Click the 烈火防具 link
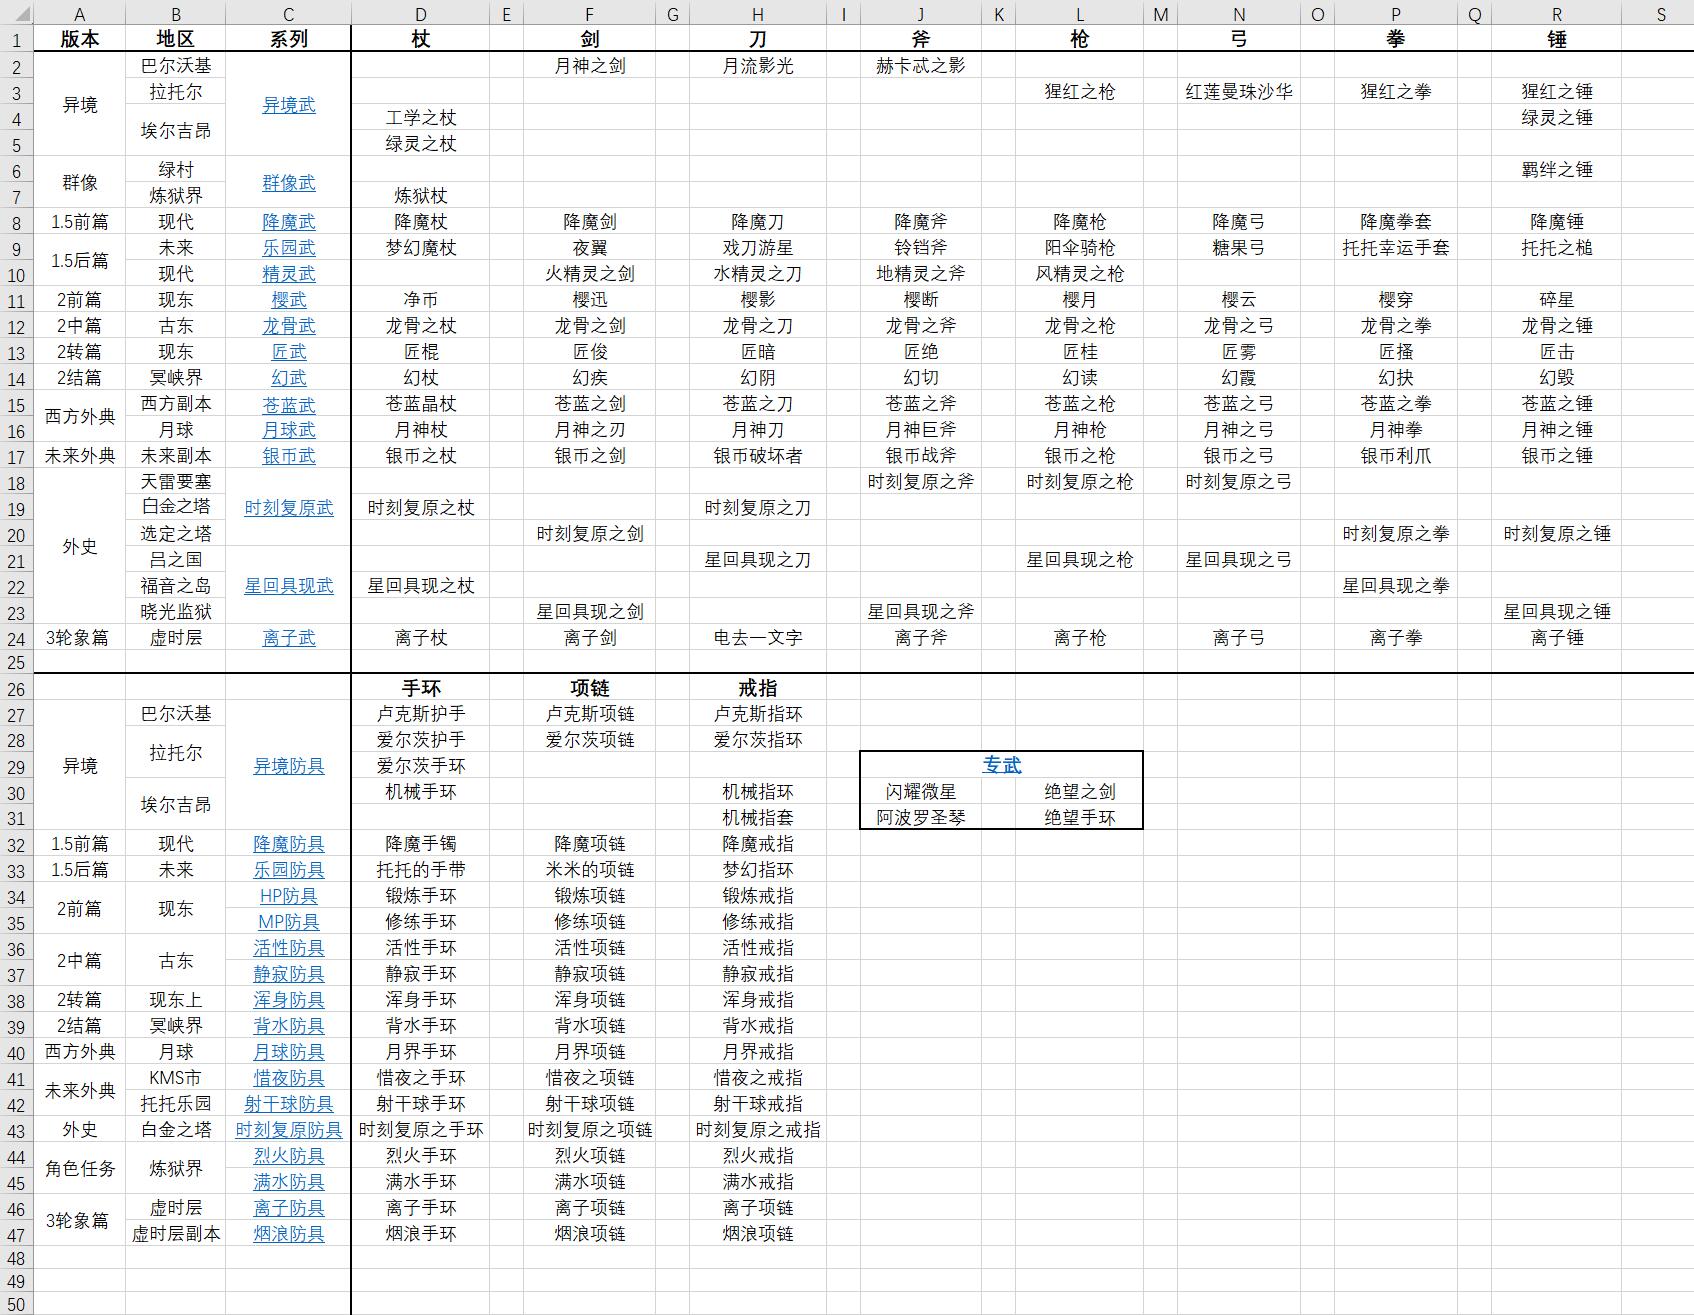 (x=288, y=1156)
